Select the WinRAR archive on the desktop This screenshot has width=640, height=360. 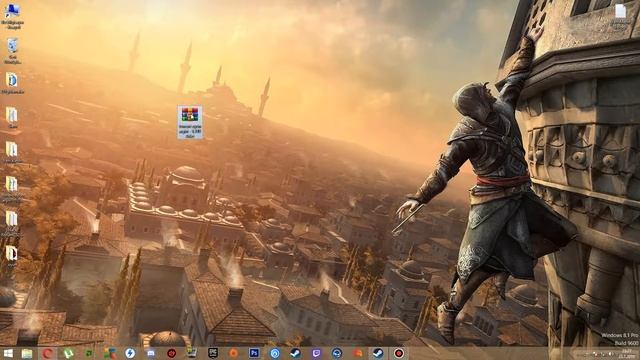tap(190, 122)
